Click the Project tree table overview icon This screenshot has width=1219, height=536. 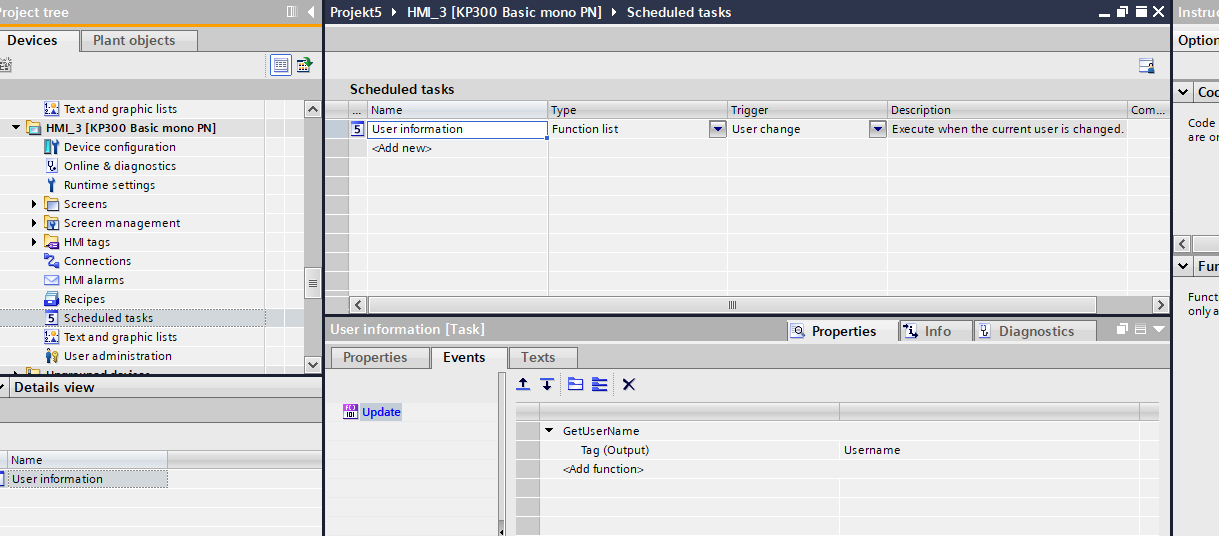pyautogui.click(x=281, y=65)
